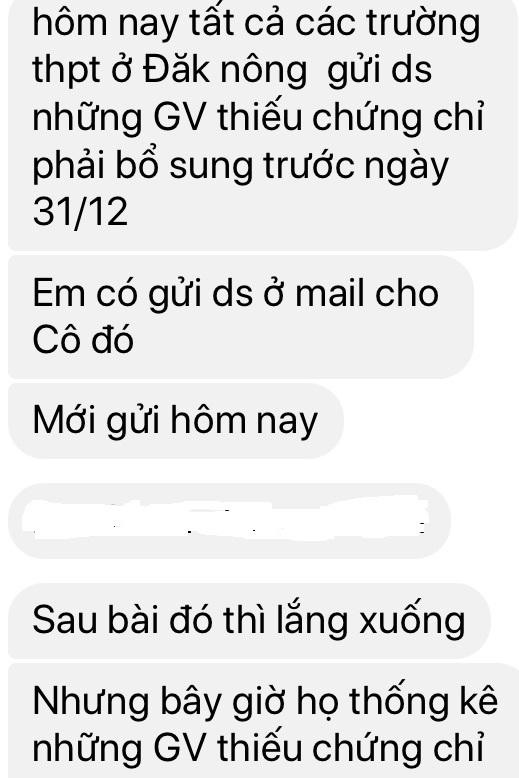Open the redacted white message bubble
The image size is (519, 778).
click(x=229, y=520)
